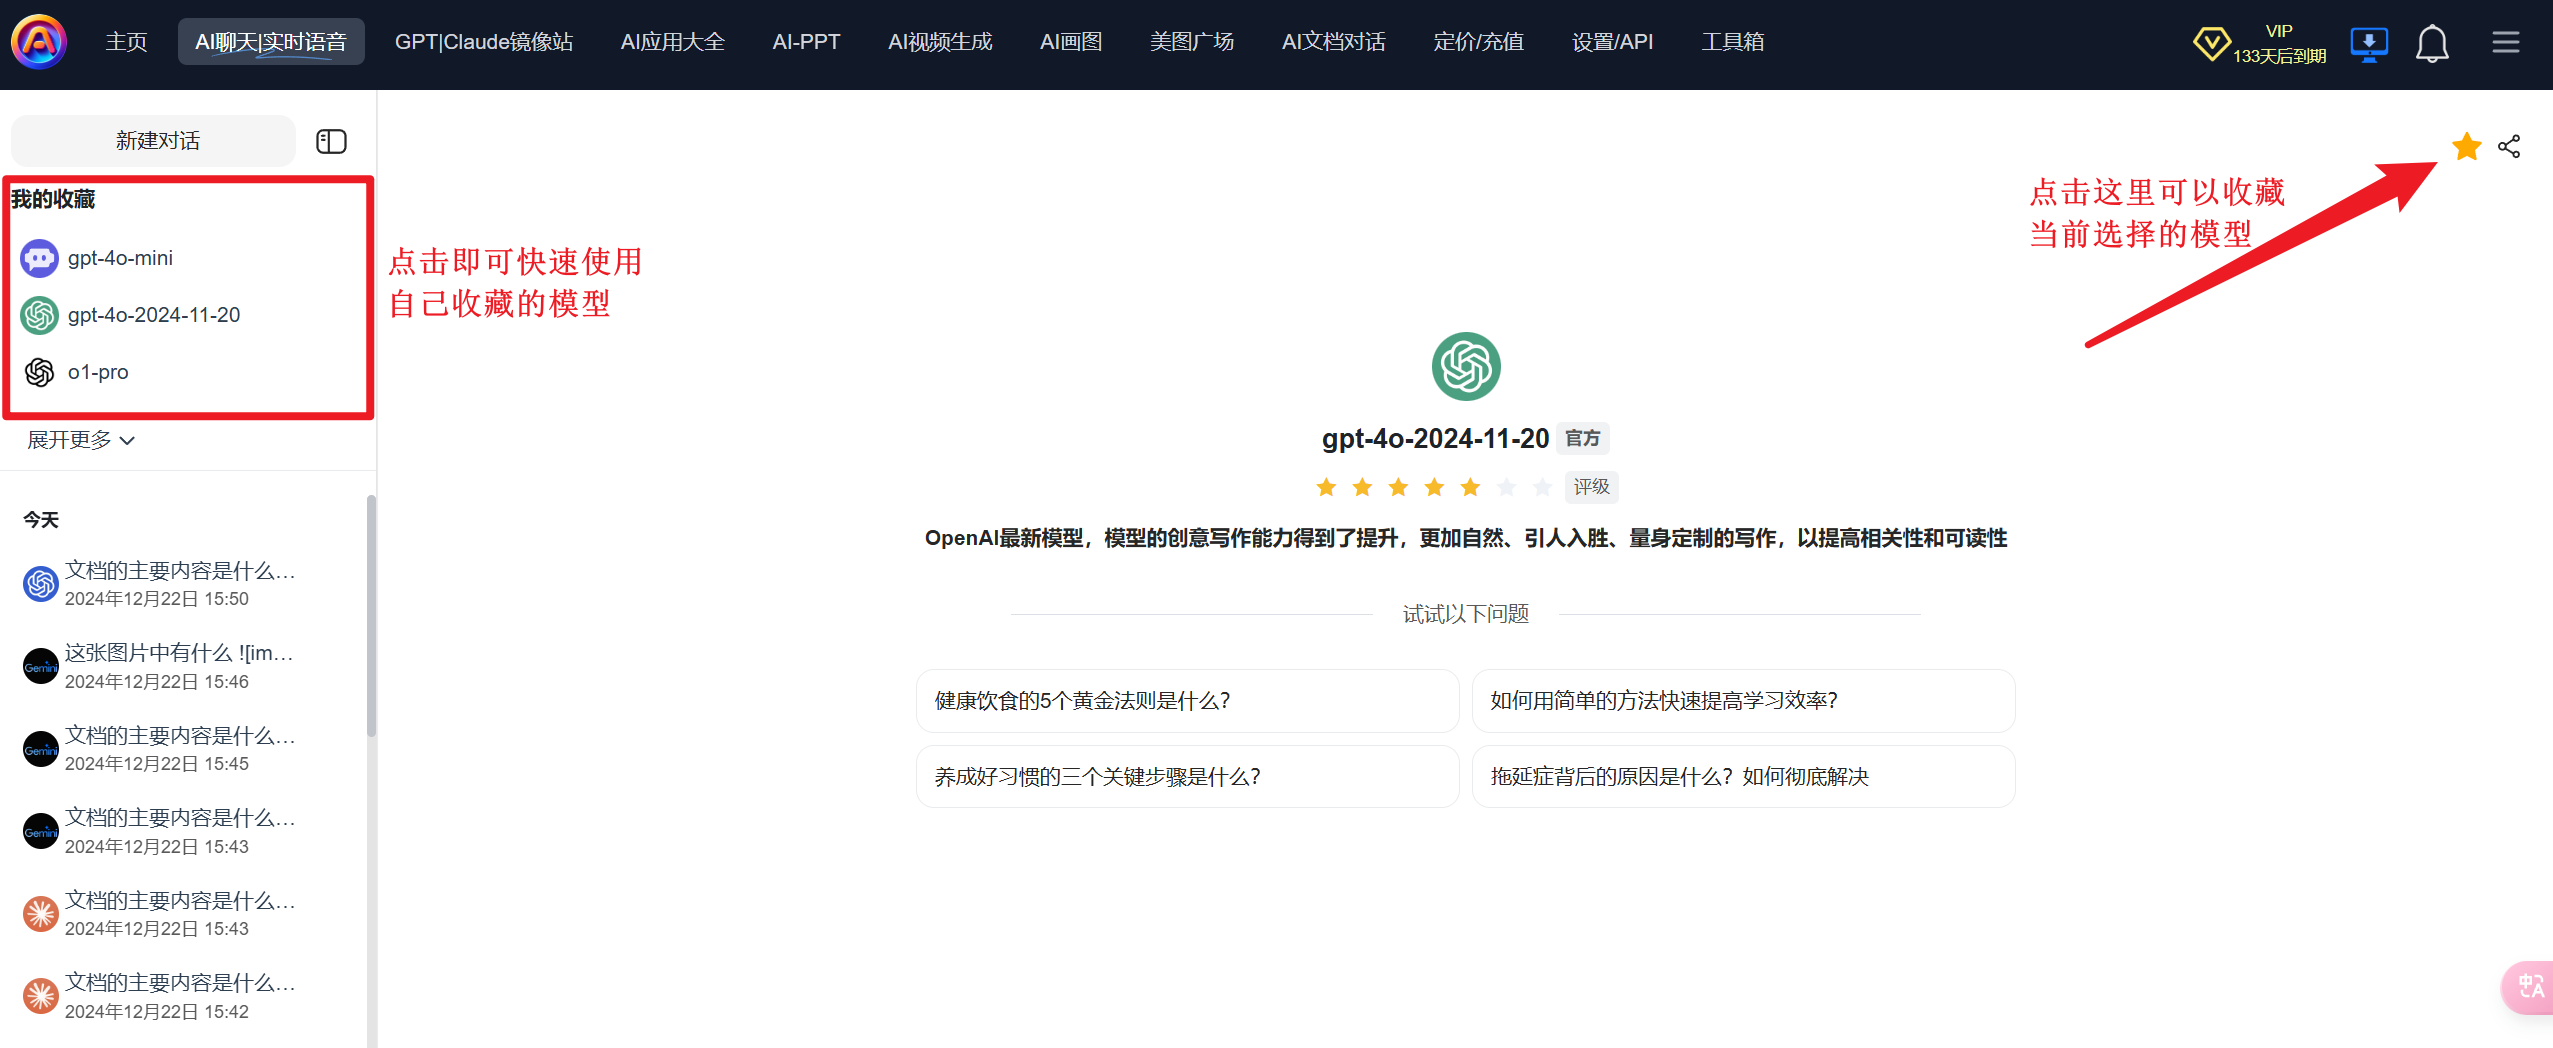Set rating to first star
Viewport: 2553px width, 1048px height.
pyautogui.click(x=1326, y=487)
